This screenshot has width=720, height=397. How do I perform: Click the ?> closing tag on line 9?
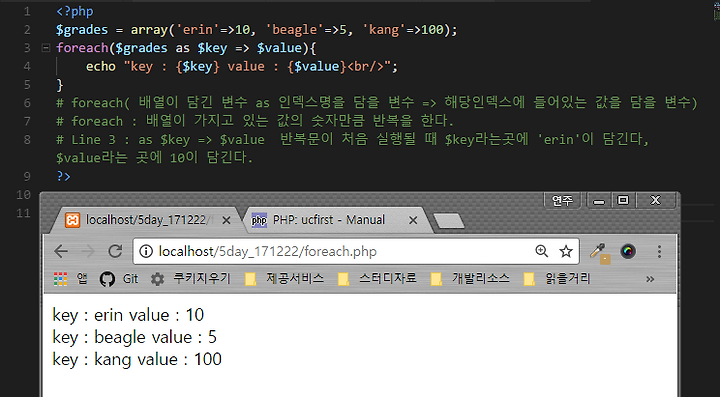point(63,176)
